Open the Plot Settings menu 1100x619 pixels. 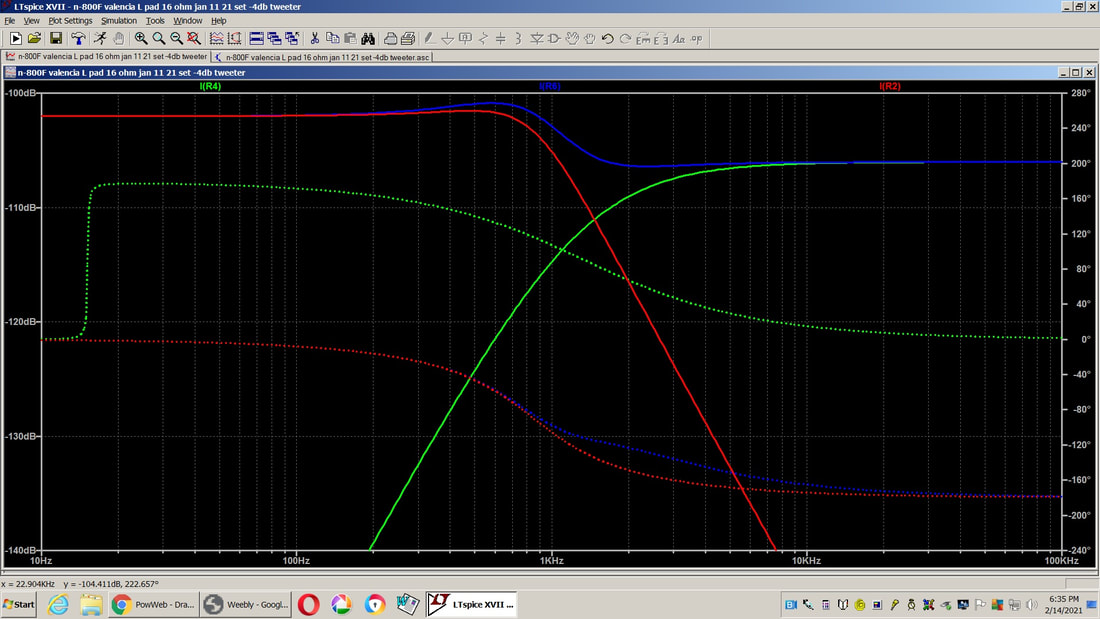70,21
